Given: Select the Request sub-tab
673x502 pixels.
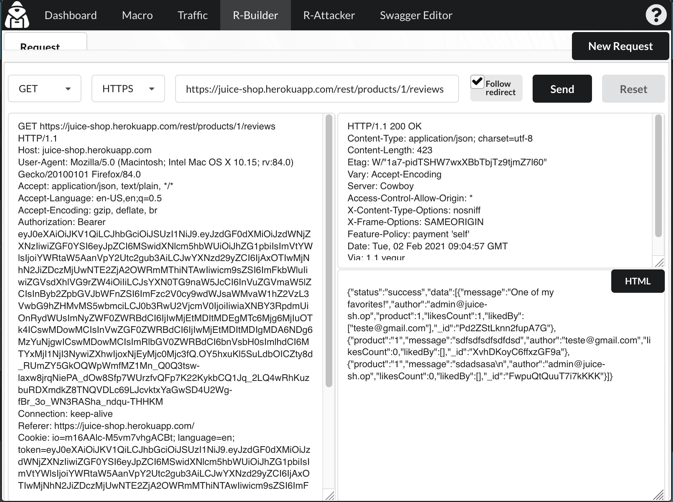Looking at the screenshot, I should pyautogui.click(x=40, y=46).
